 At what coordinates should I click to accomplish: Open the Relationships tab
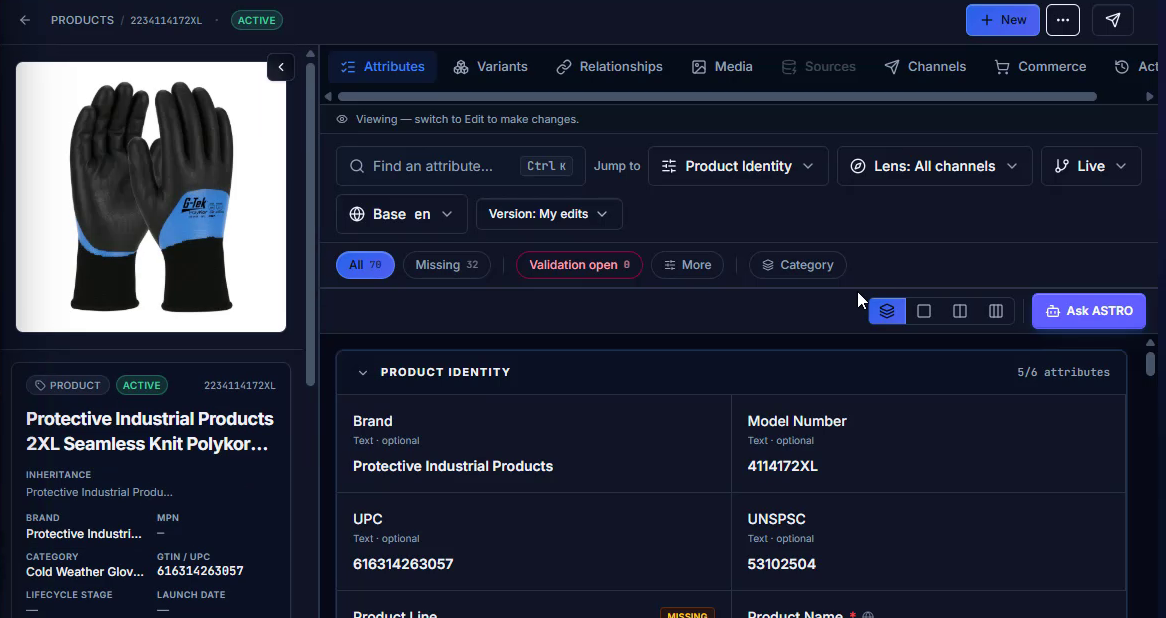610,67
